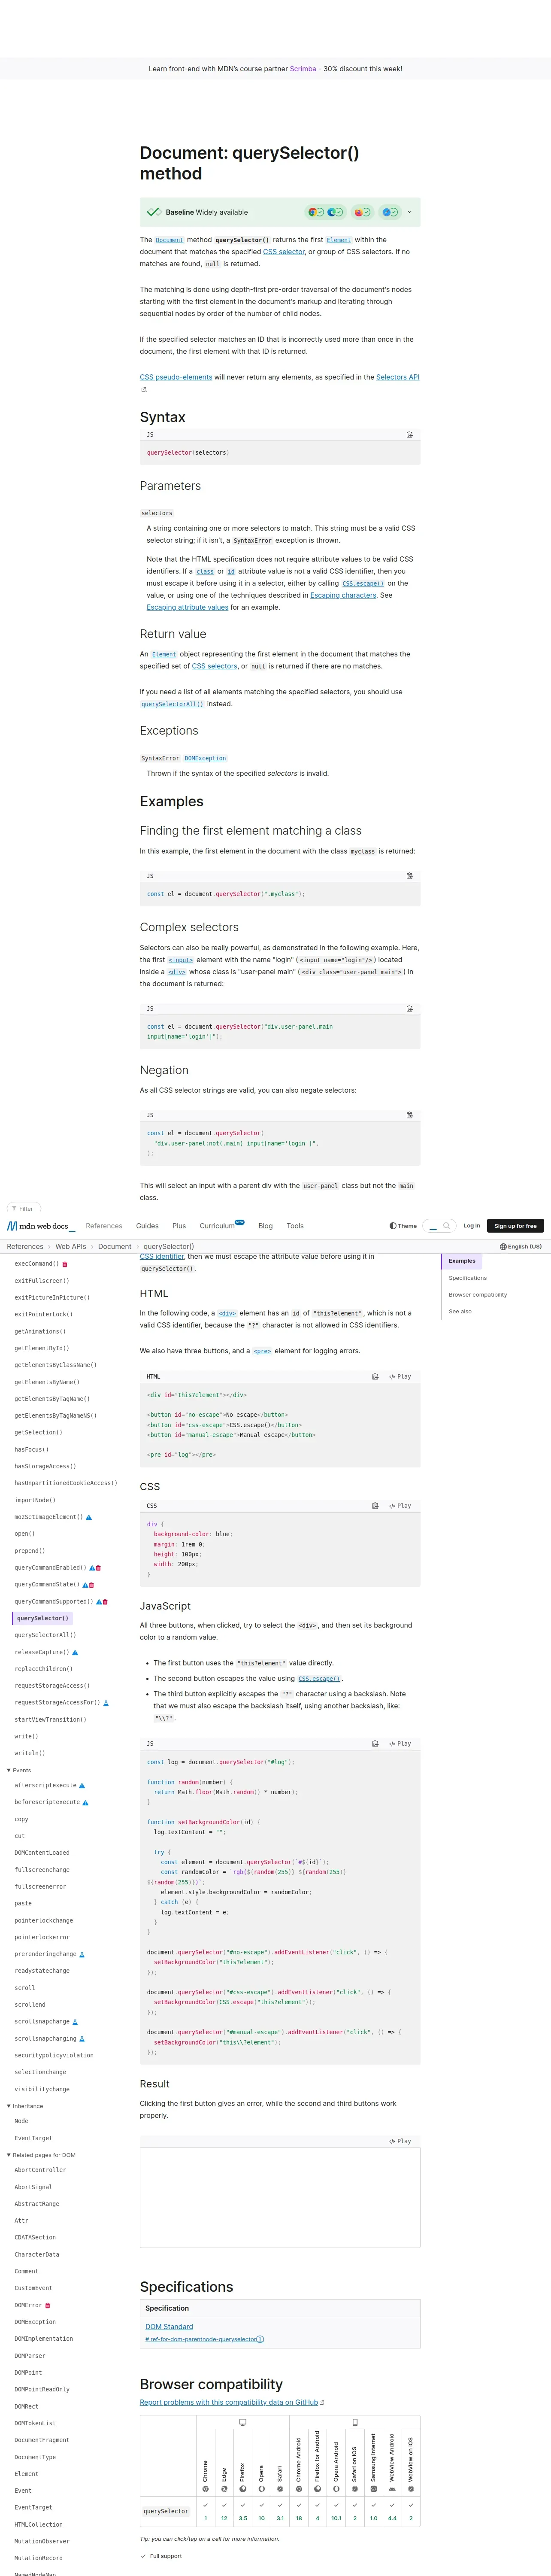Collapse the Inheritance sidebar section
551x2576 pixels.
(9, 2106)
